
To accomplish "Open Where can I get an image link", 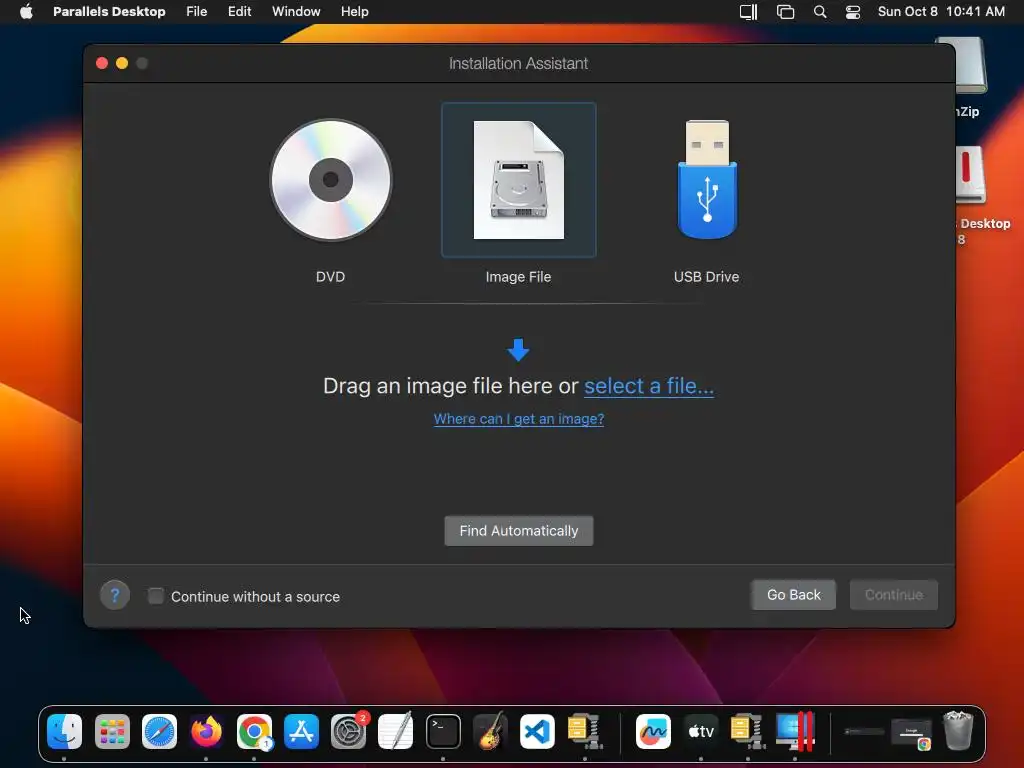I will pyautogui.click(x=519, y=419).
